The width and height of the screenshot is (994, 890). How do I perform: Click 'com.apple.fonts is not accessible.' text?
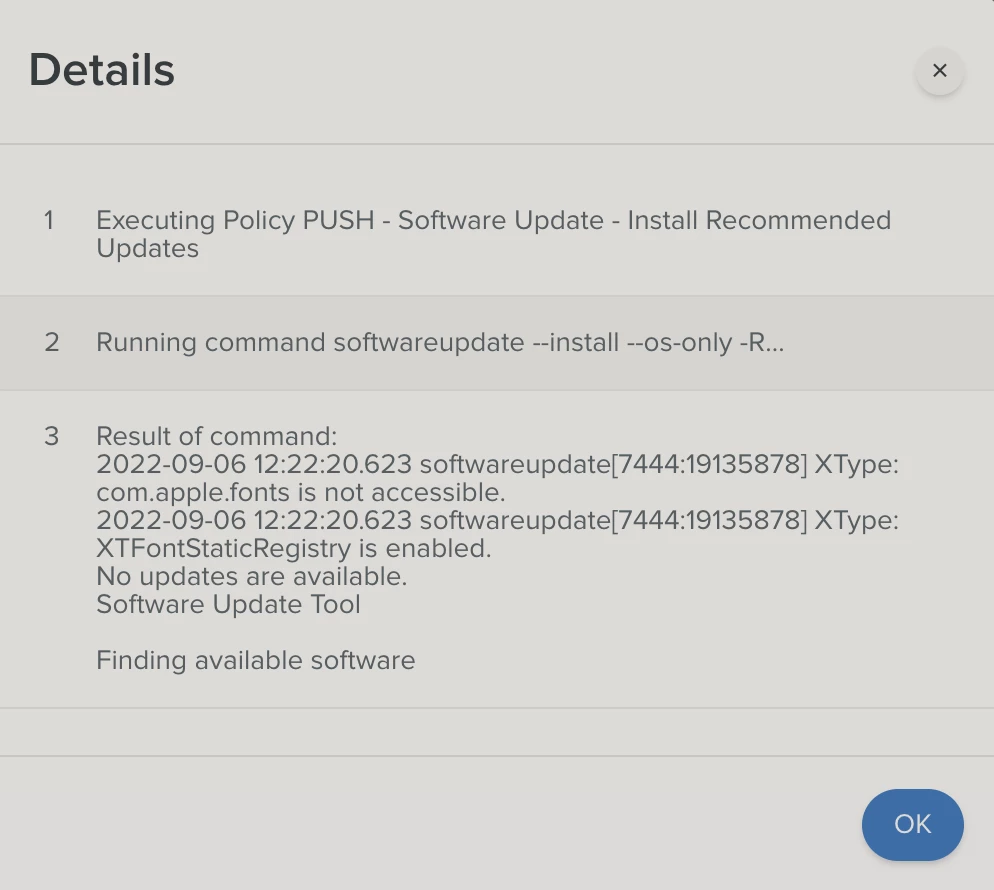[x=300, y=492]
